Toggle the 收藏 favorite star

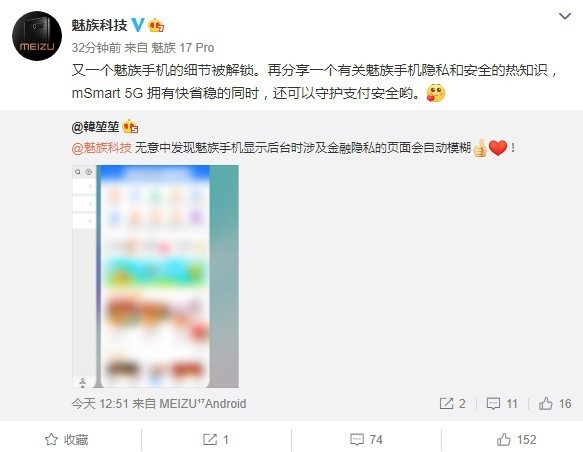click(67, 440)
